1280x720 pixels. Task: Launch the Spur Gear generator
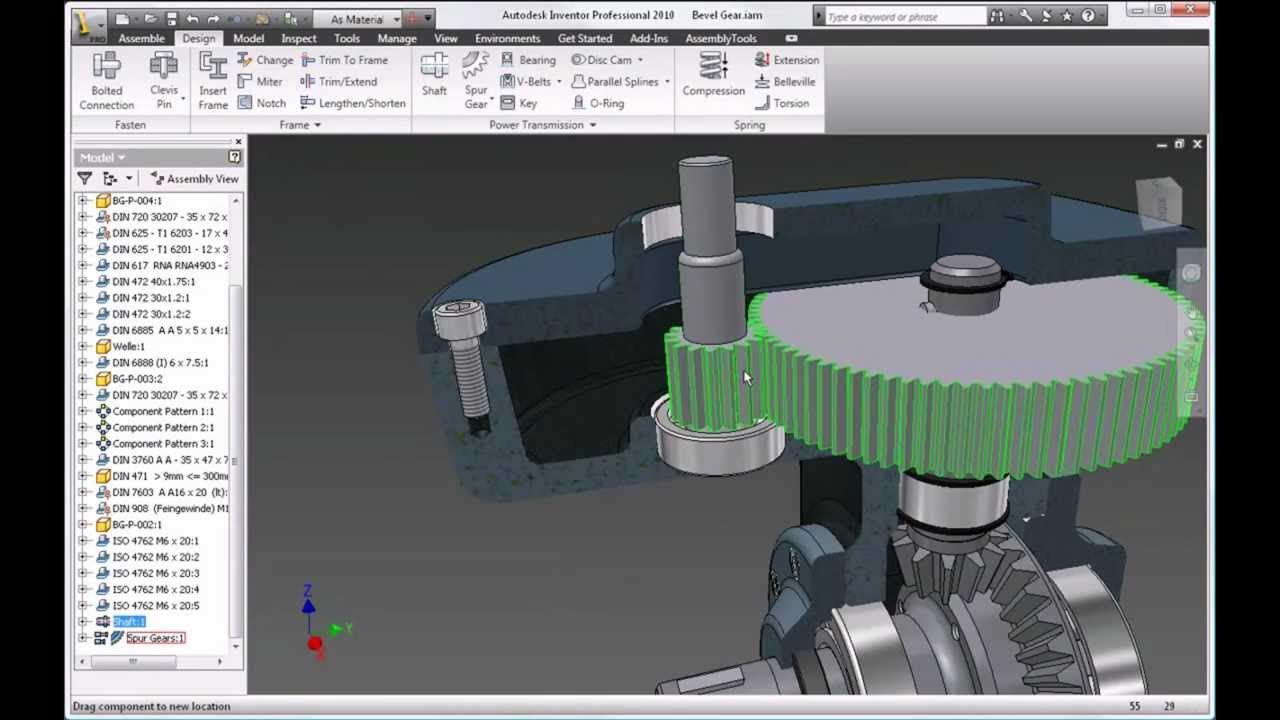(x=476, y=81)
